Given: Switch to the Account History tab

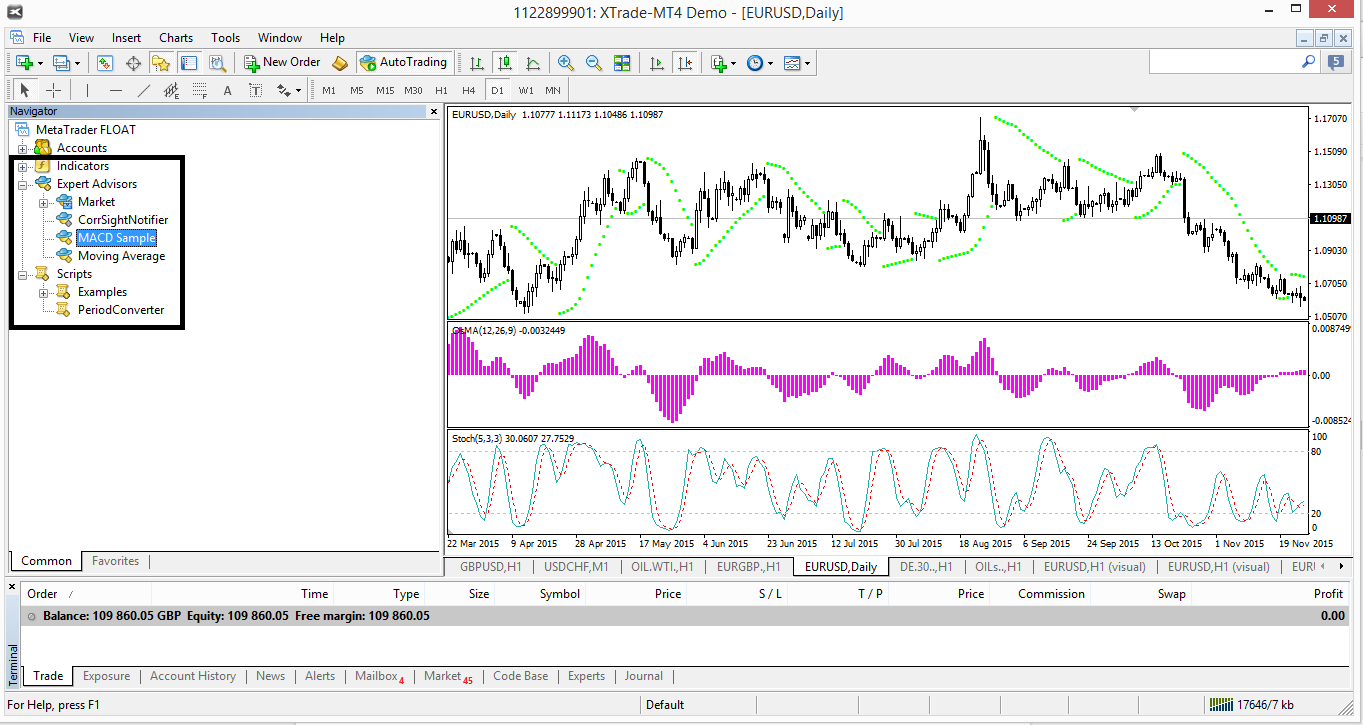Looking at the screenshot, I should pyautogui.click(x=193, y=676).
